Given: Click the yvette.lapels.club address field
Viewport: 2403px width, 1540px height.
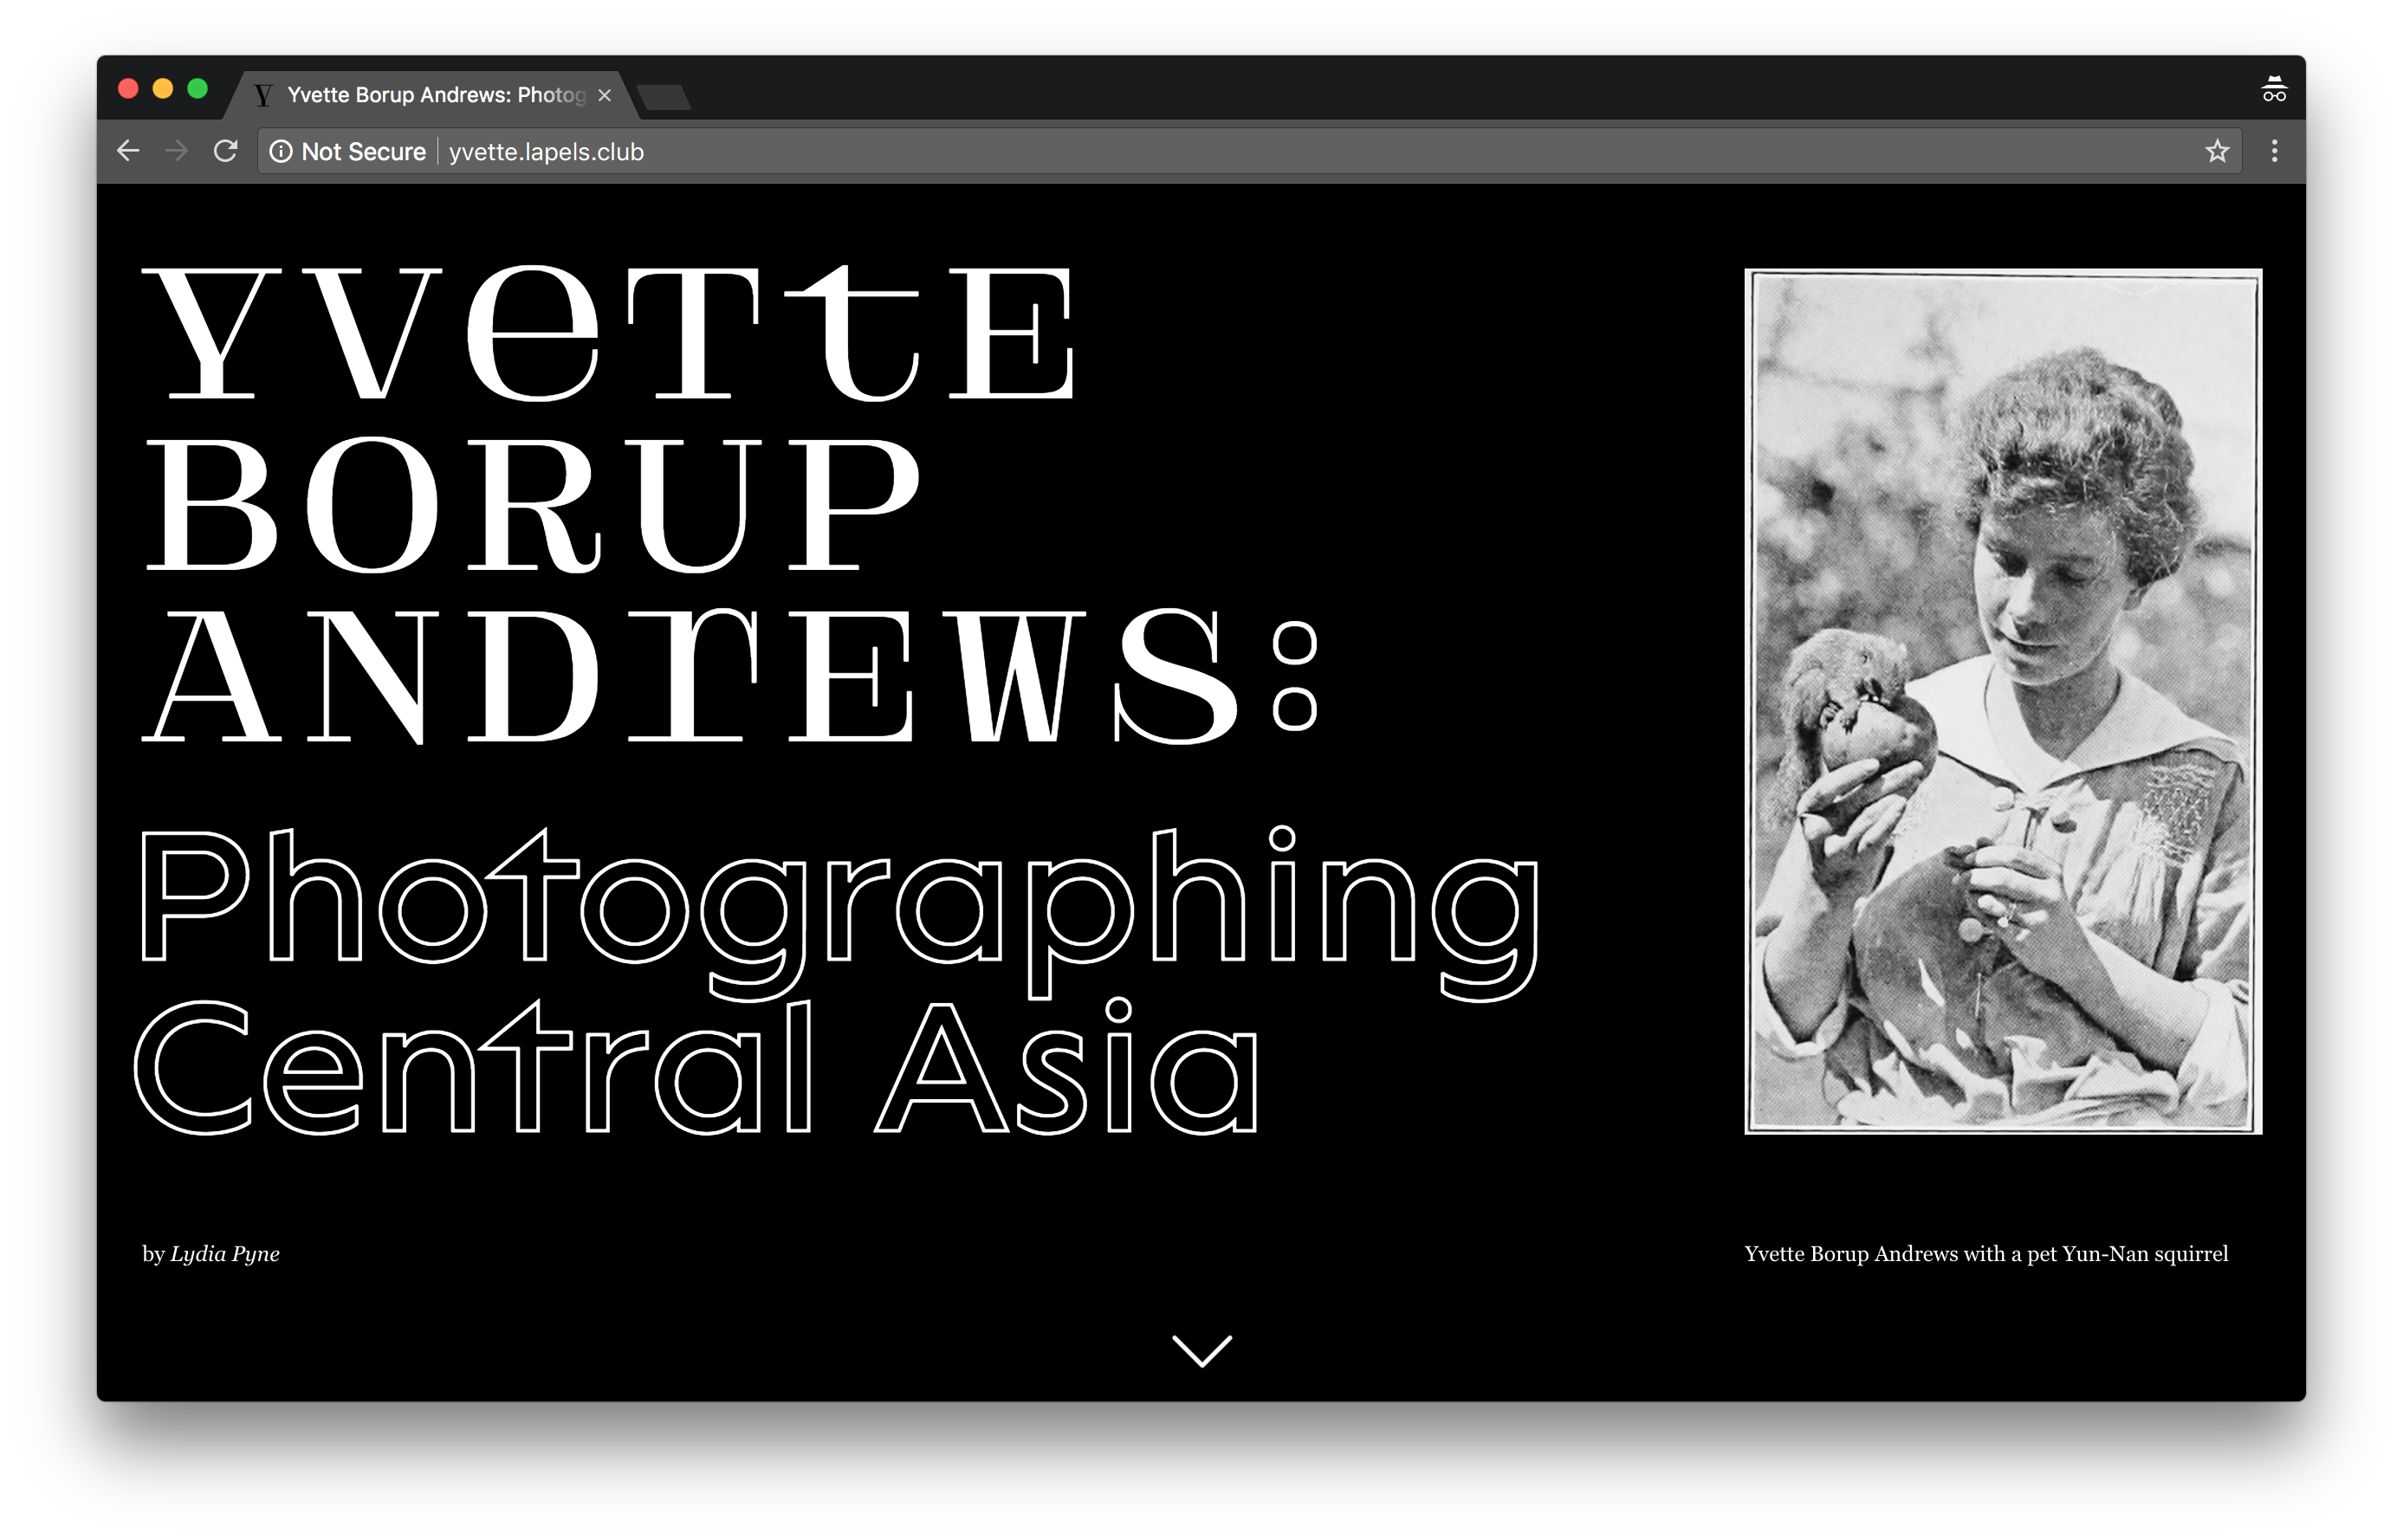Looking at the screenshot, I should (546, 152).
